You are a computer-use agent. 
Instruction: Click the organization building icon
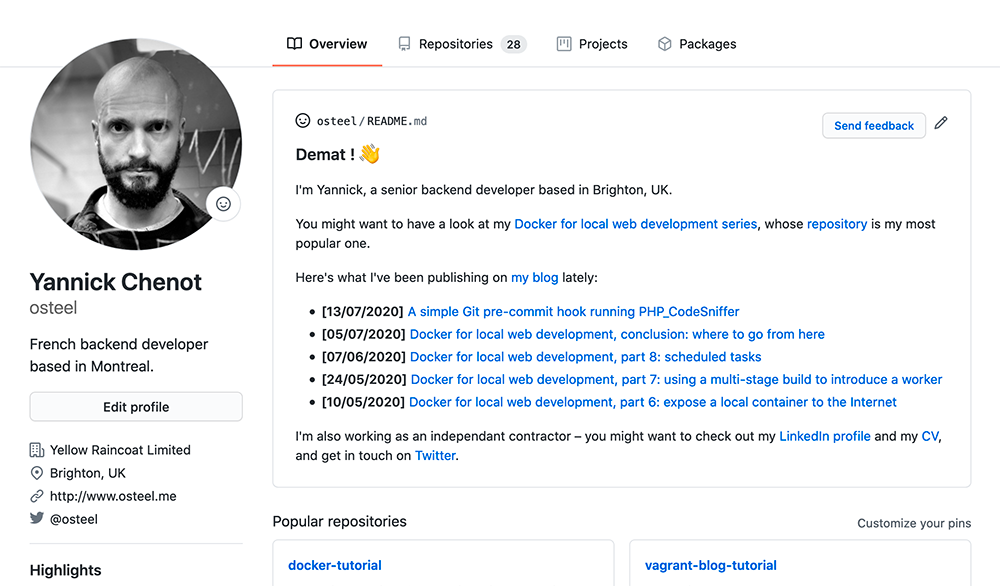pyautogui.click(x=37, y=450)
